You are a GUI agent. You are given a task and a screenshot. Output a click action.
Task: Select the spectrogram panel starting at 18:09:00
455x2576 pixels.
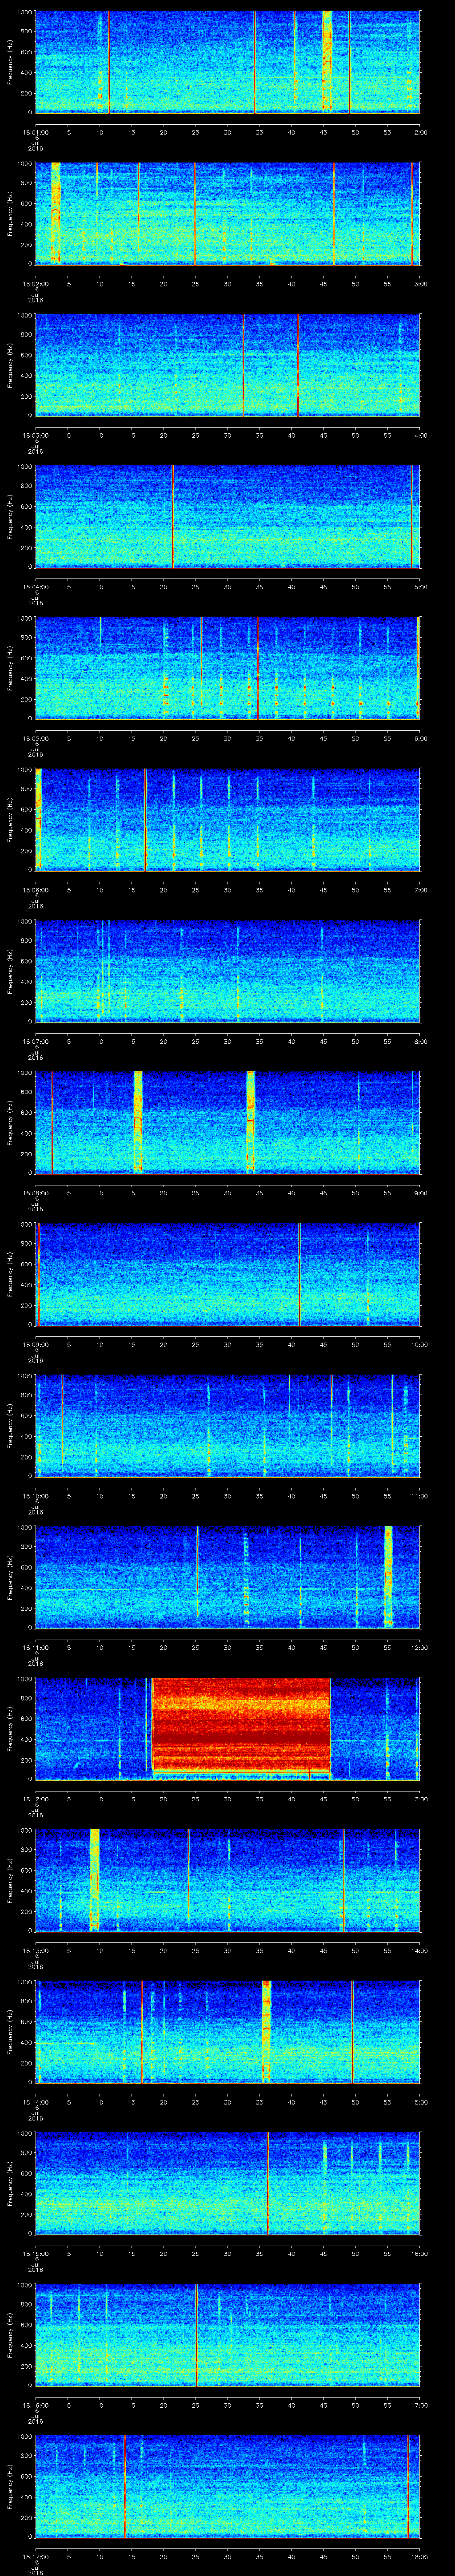click(x=228, y=1273)
